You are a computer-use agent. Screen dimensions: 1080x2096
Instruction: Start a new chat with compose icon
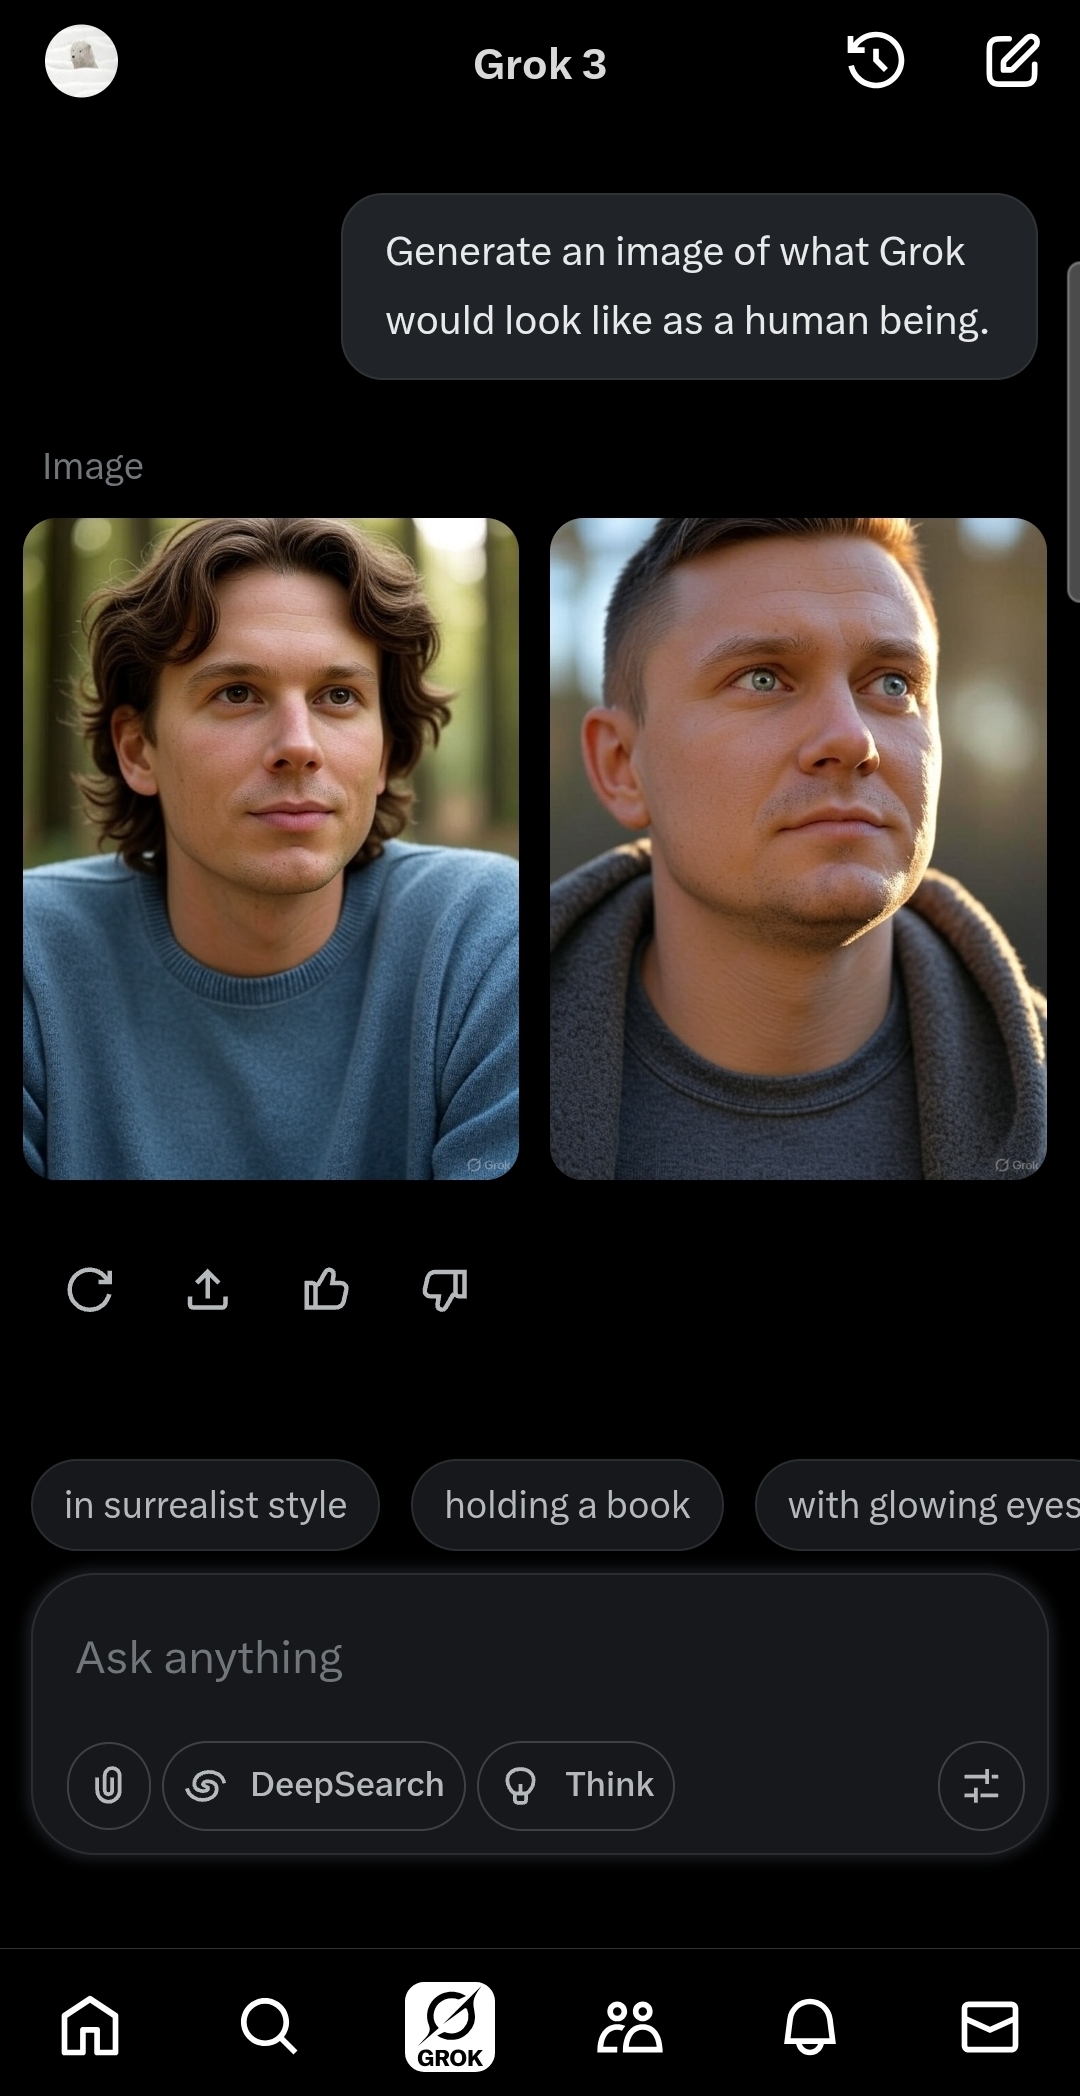point(1012,61)
